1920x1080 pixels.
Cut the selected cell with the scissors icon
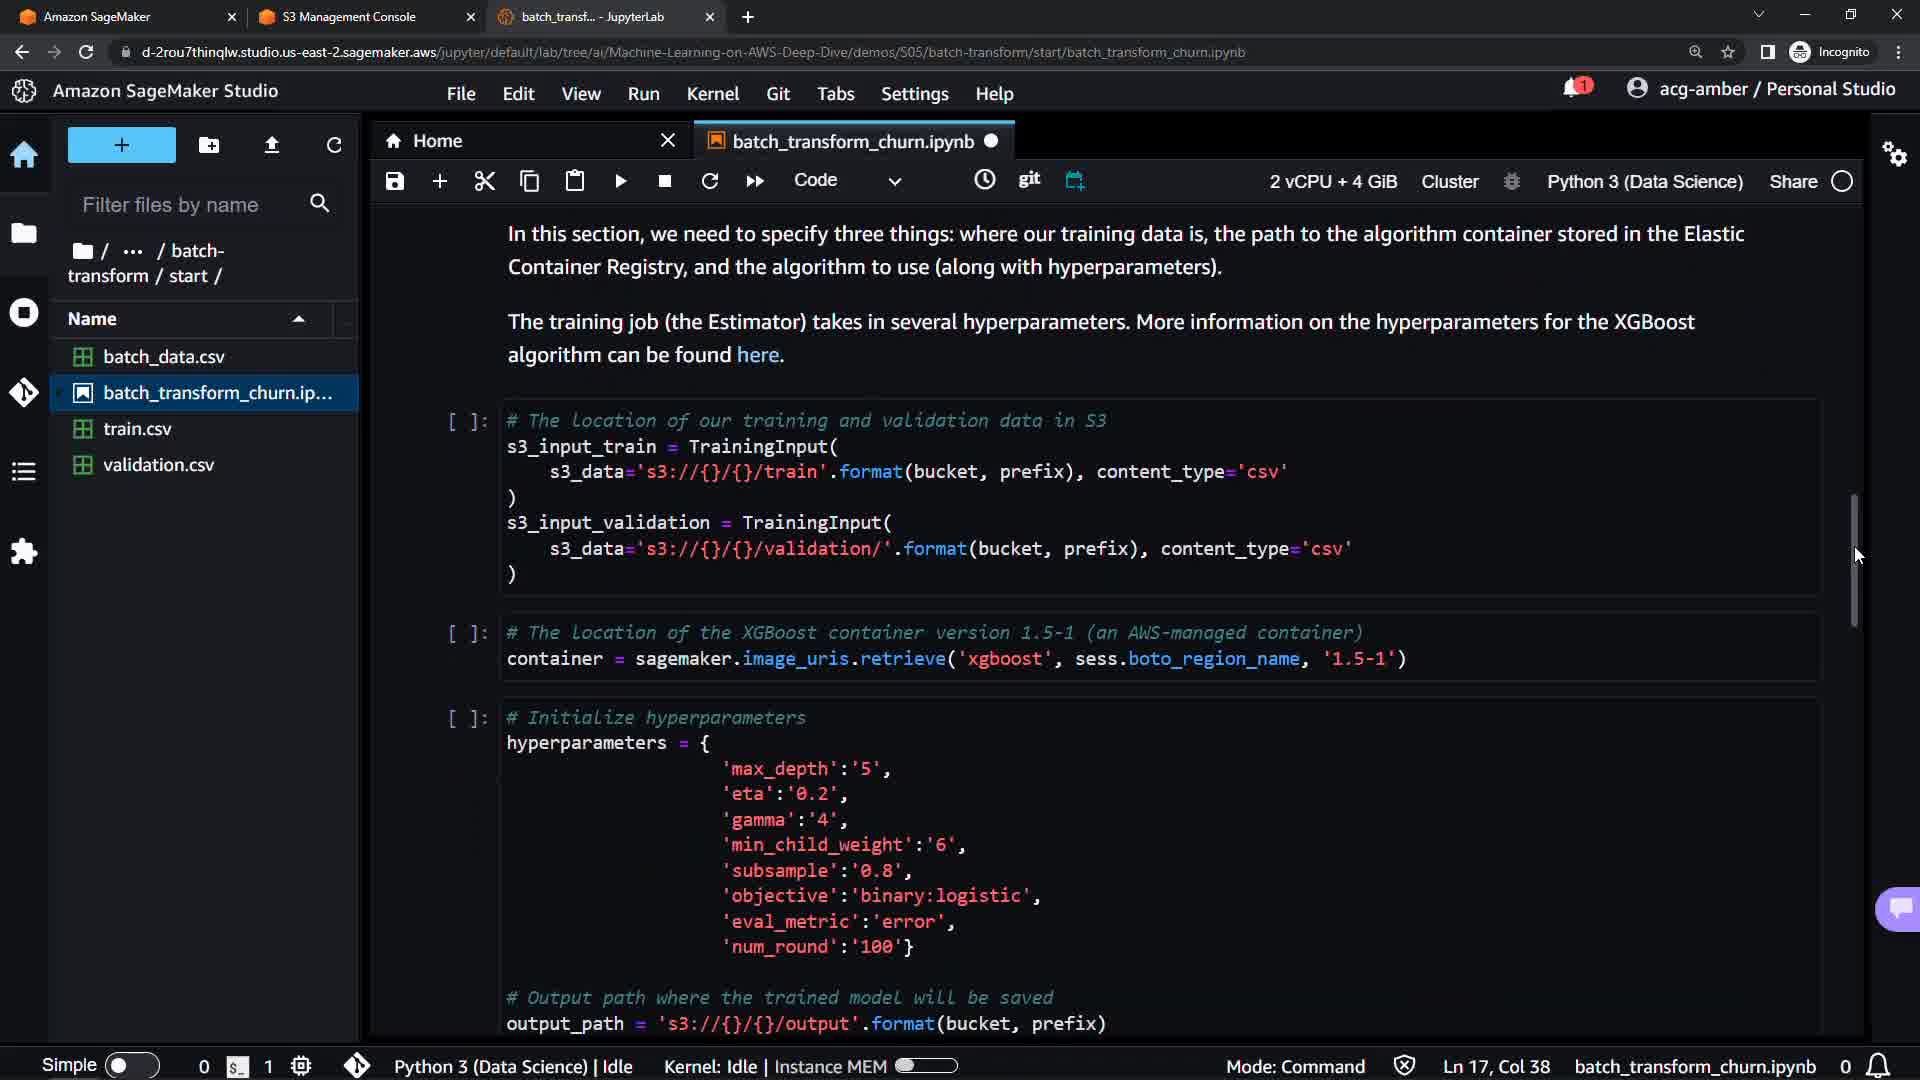[x=484, y=181]
